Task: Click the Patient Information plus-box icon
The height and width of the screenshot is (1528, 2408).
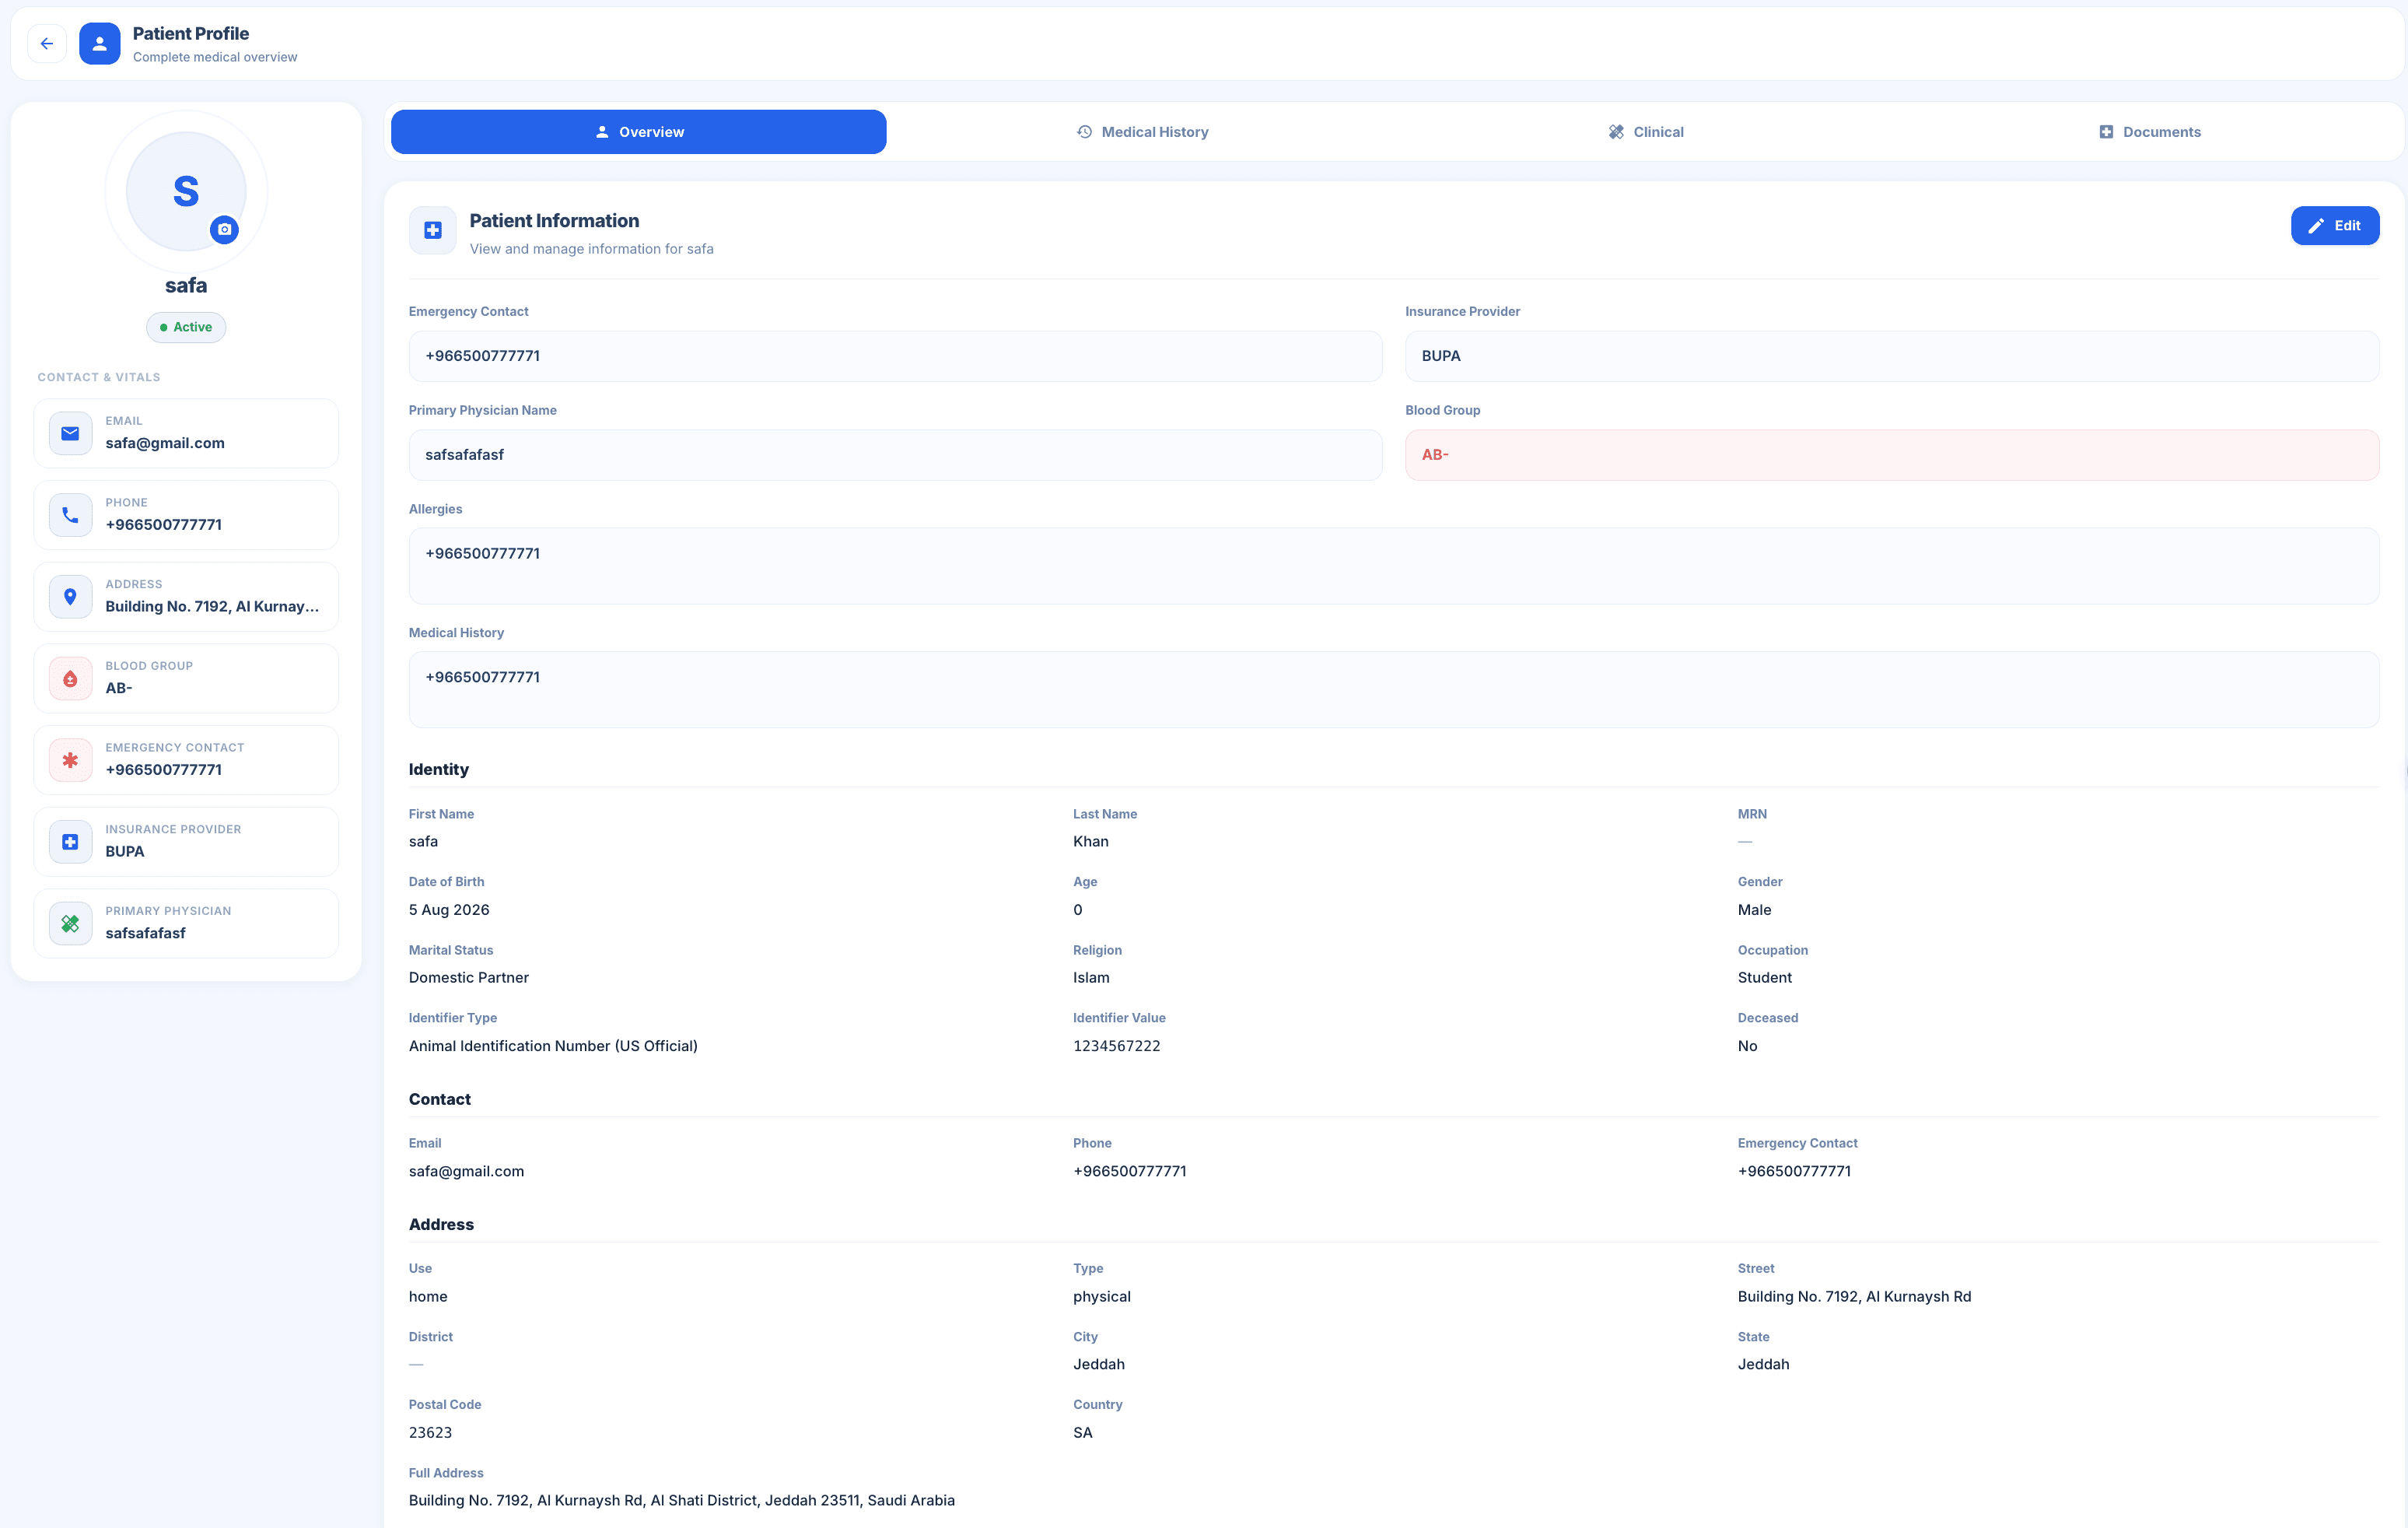Action: point(433,231)
